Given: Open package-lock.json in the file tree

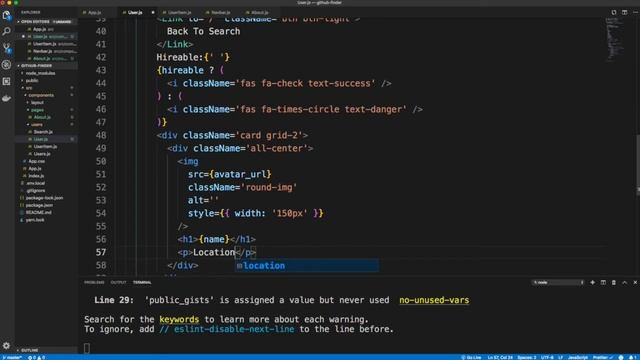Looking at the screenshot, I should [x=44, y=198].
